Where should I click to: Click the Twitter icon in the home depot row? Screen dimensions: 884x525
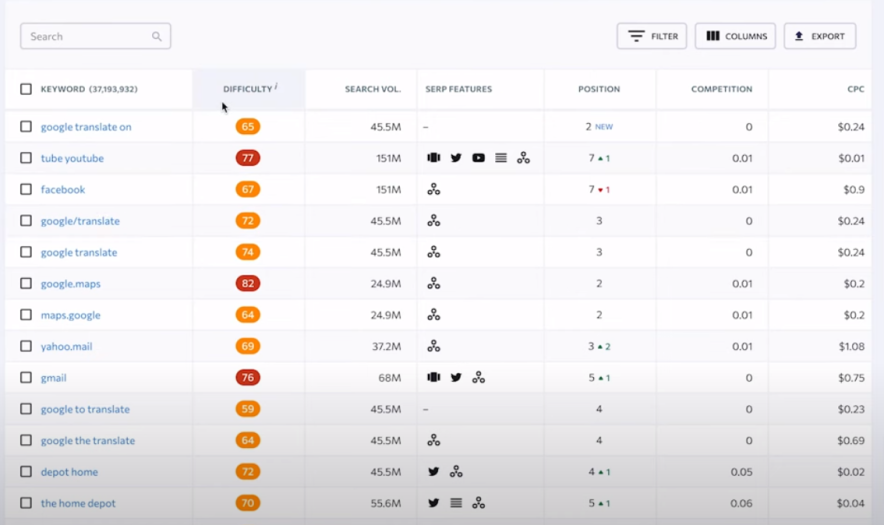(434, 503)
